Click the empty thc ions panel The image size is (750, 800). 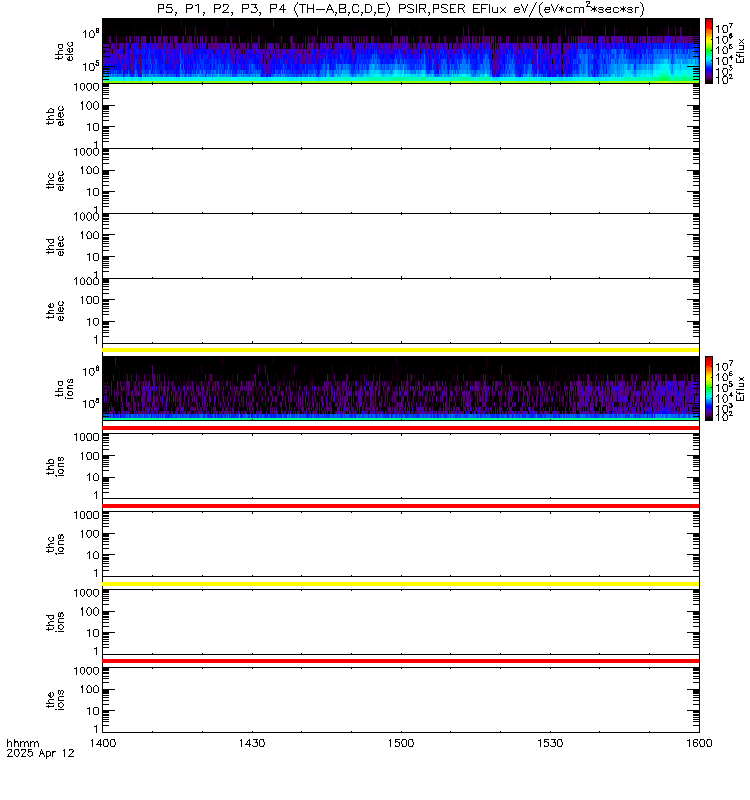(x=401, y=544)
